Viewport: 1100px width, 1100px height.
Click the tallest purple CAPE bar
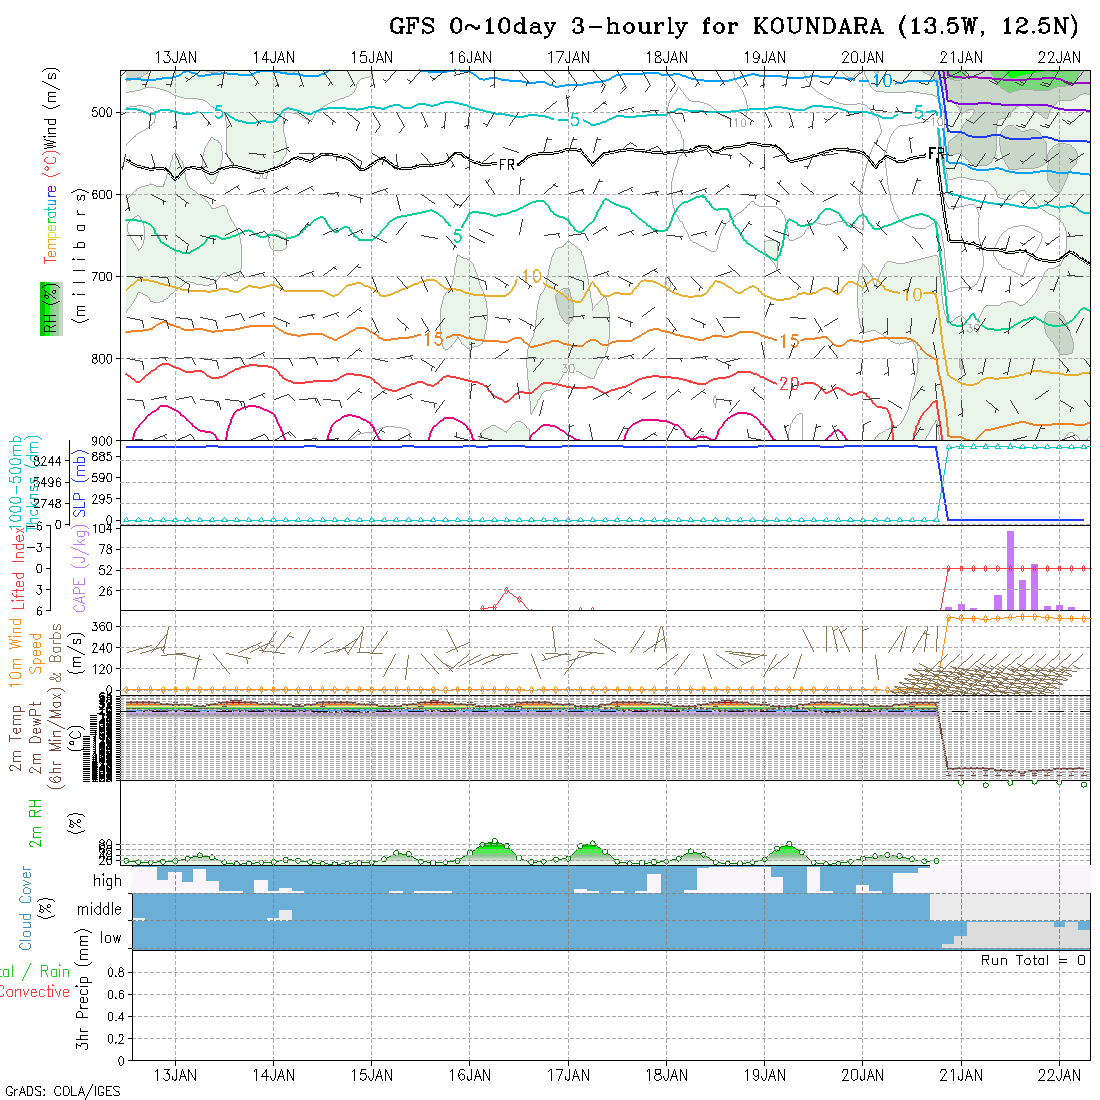1011,569
